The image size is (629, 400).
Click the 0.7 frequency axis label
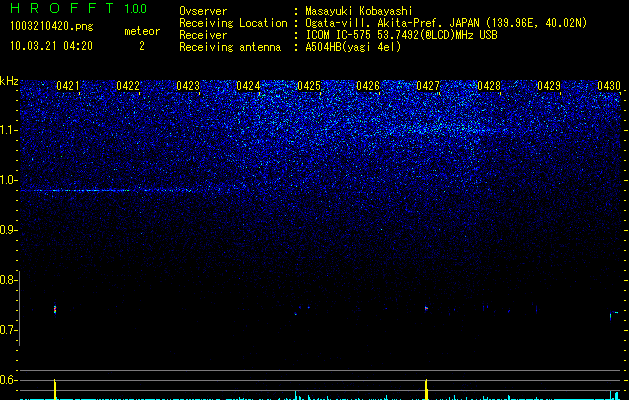[8, 330]
